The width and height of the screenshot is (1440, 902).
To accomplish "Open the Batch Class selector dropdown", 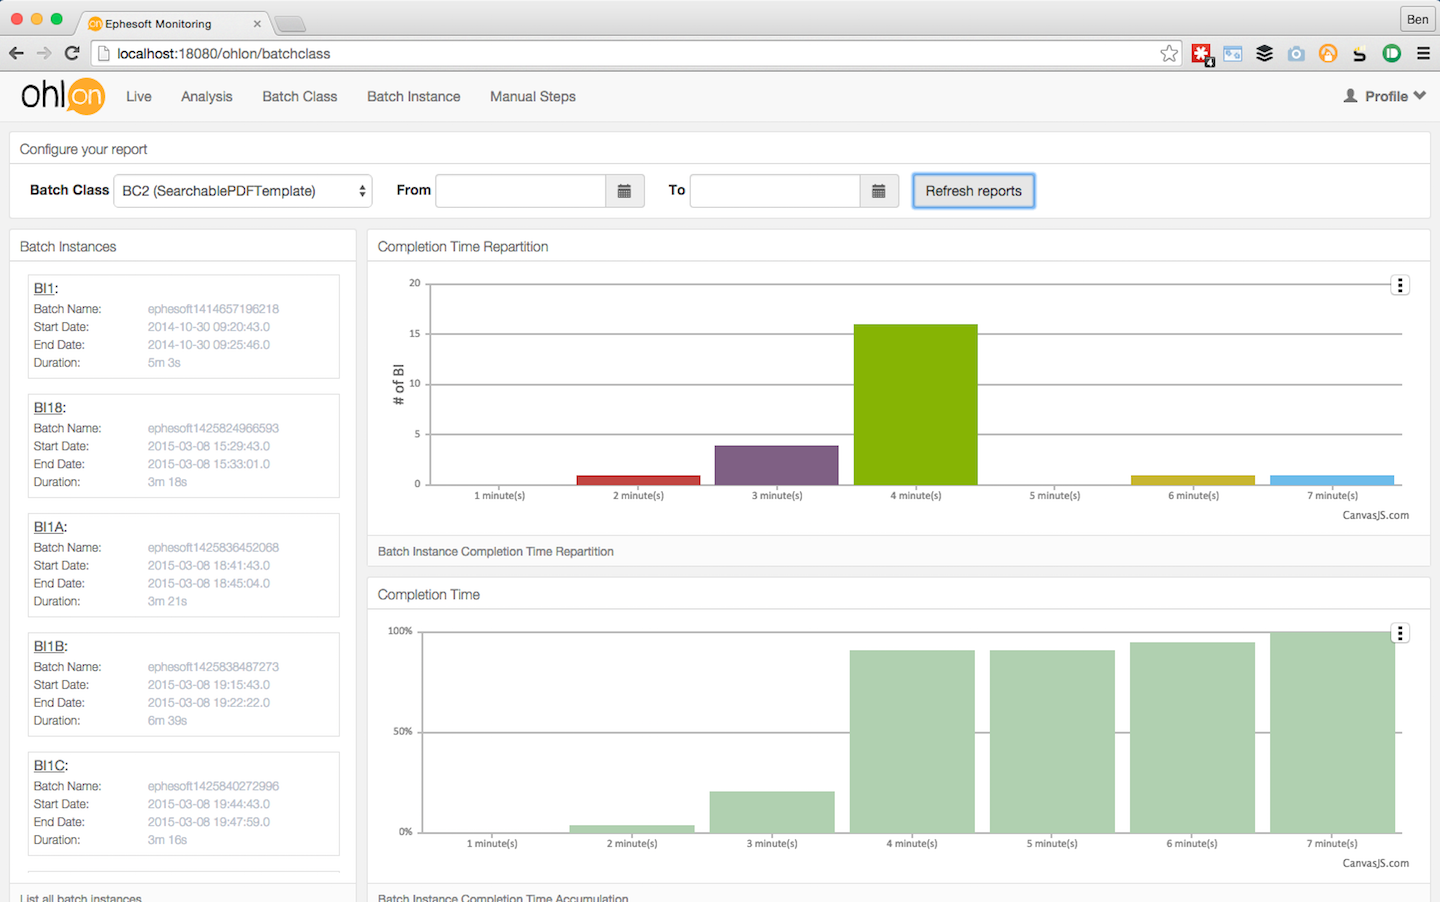I will pyautogui.click(x=242, y=190).
